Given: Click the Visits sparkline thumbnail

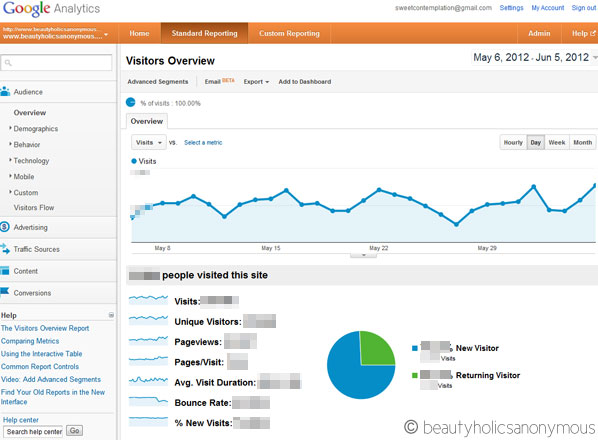Looking at the screenshot, I should 148,300.
